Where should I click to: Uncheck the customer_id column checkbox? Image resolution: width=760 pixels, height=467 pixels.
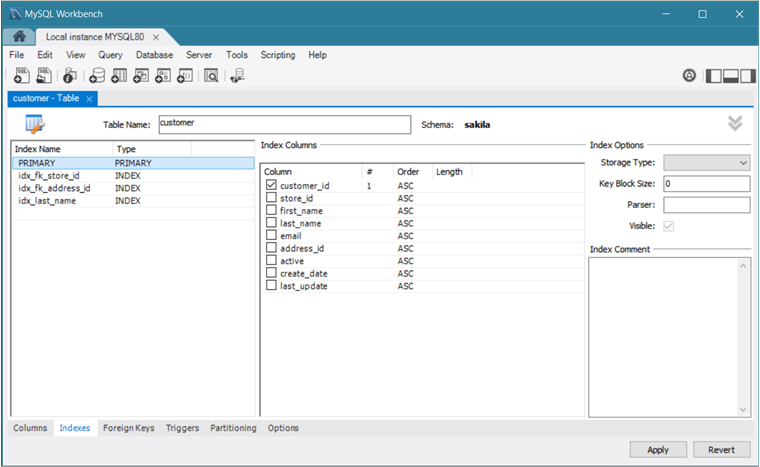271,185
